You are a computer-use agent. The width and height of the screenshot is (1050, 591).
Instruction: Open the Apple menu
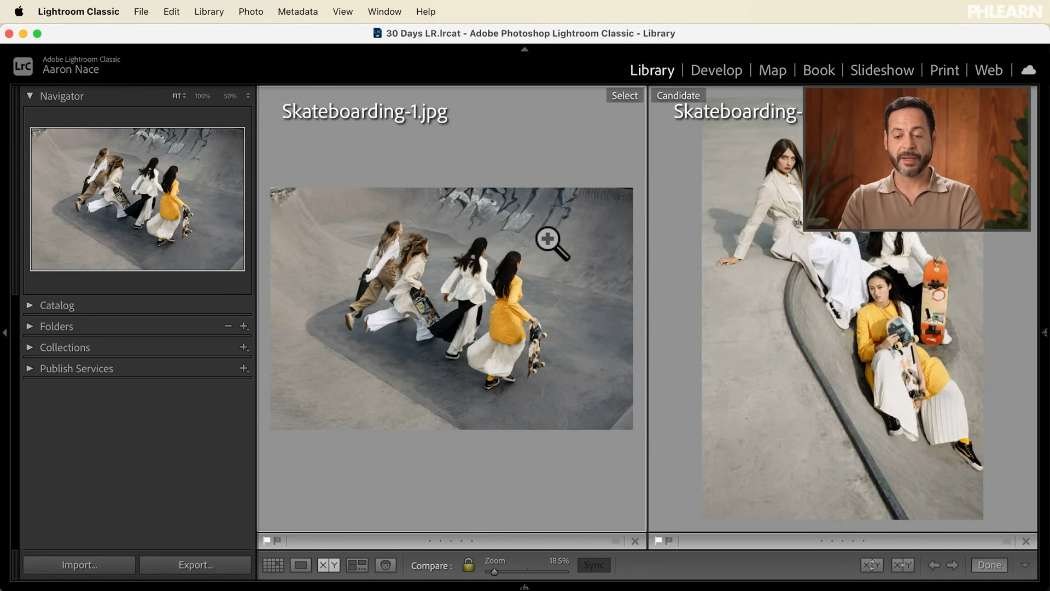pos(19,11)
